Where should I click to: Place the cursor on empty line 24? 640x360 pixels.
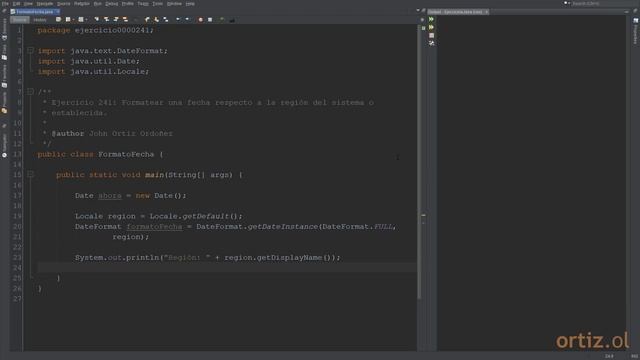tap(227, 268)
